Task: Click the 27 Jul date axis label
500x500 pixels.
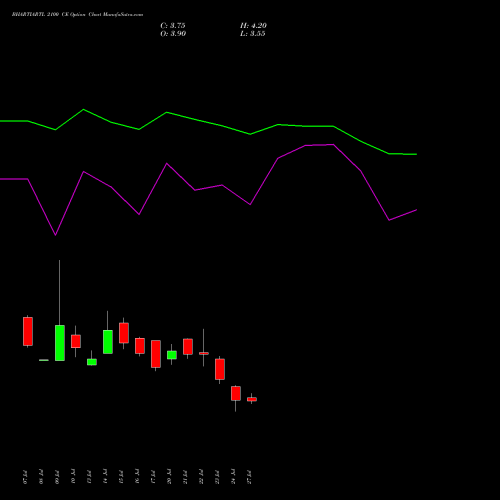Action: click(249, 477)
